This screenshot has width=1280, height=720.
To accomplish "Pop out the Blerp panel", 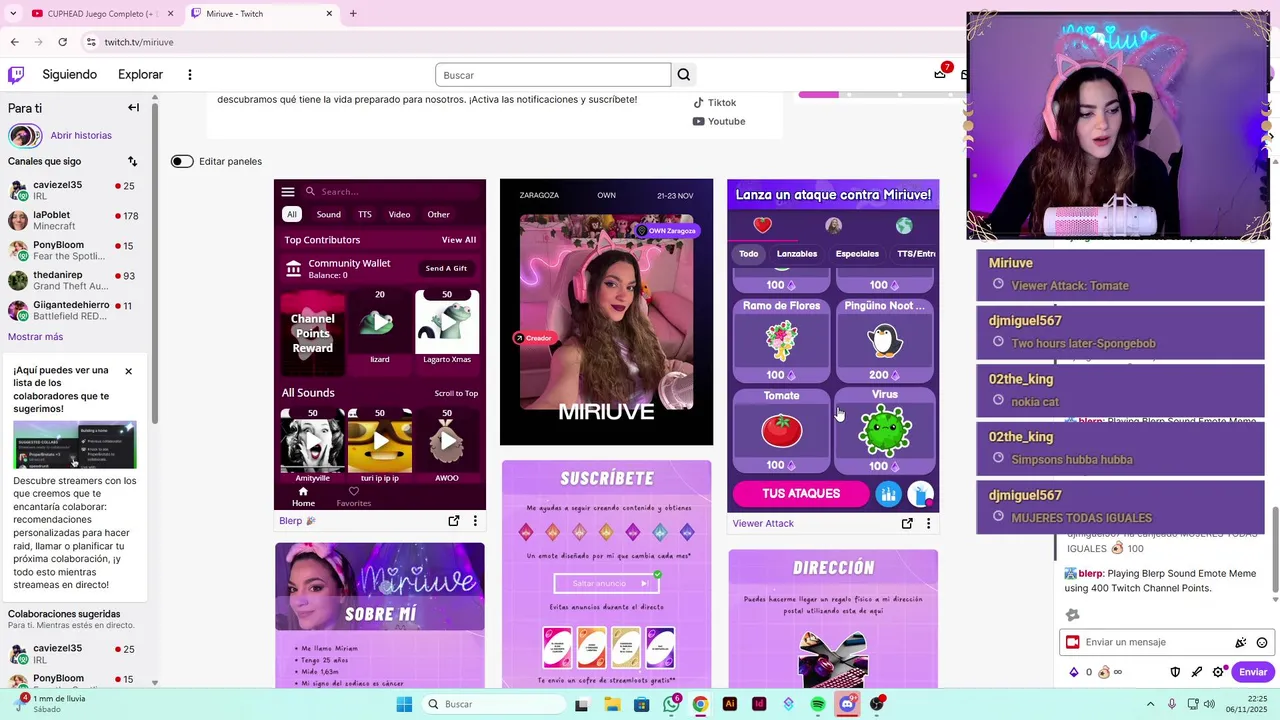I will pos(454,521).
